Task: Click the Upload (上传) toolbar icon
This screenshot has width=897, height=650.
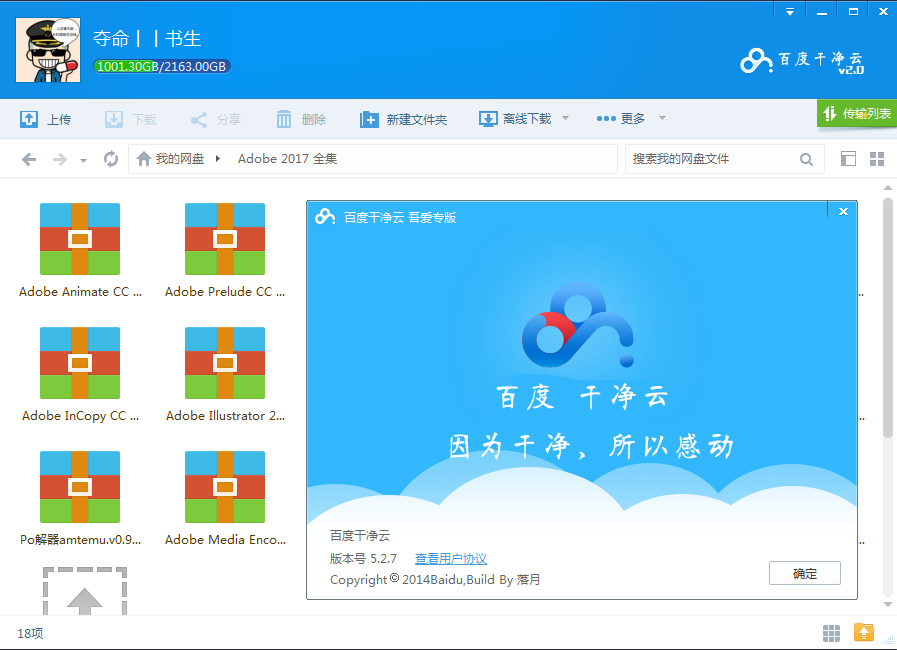Action: pos(29,119)
